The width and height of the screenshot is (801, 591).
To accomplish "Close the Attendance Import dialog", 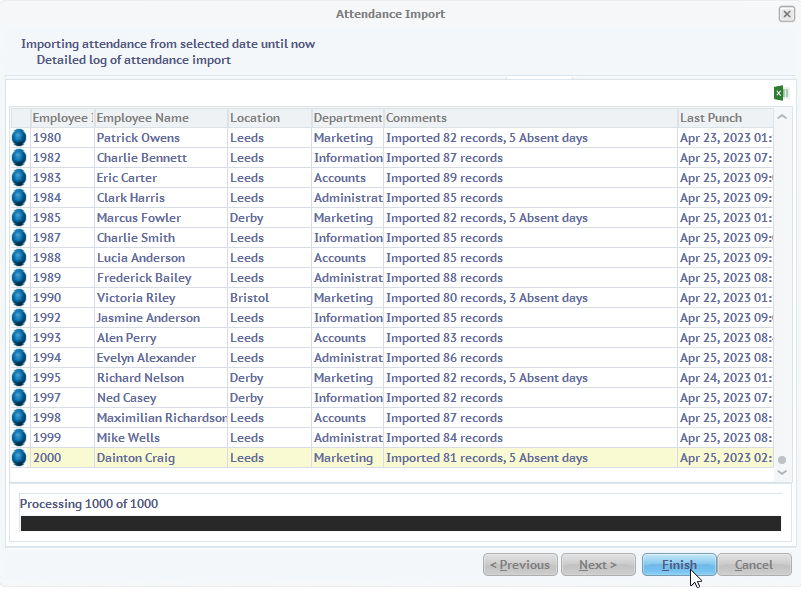I will click(x=786, y=14).
